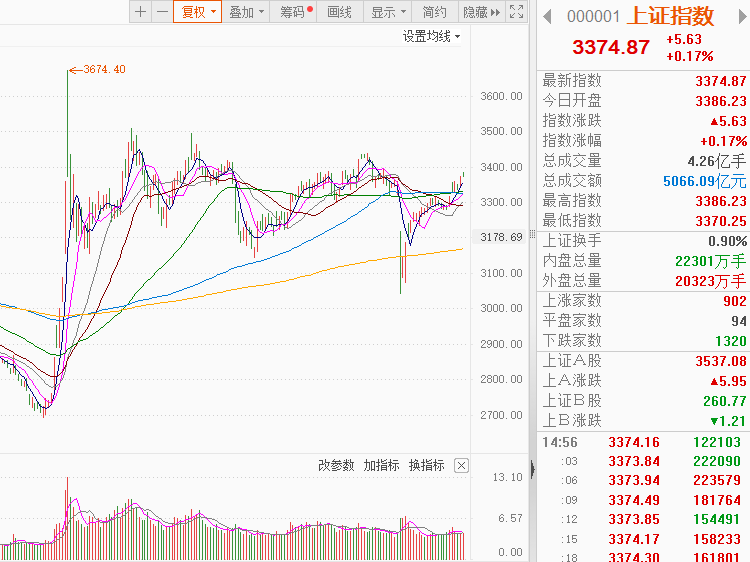Click the 3674.40 peak price marker
The height and width of the screenshot is (562, 750).
tap(104, 69)
